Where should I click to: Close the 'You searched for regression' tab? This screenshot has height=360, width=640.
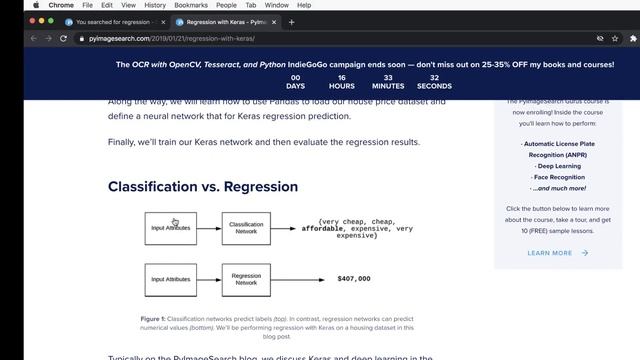(x=163, y=22)
